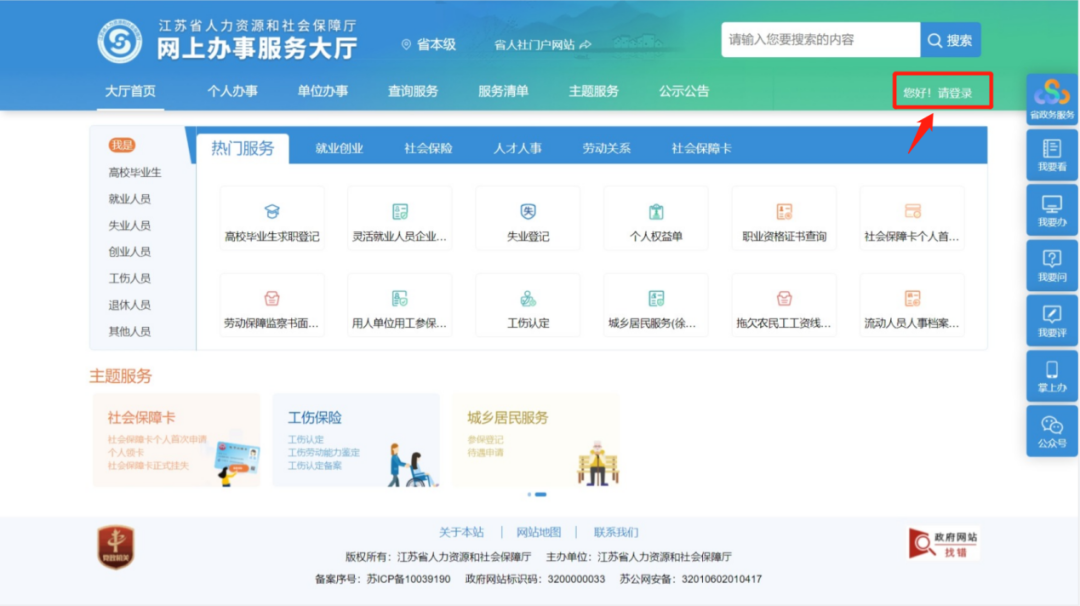Click the search input field
The image size is (1080, 606).
(820, 40)
